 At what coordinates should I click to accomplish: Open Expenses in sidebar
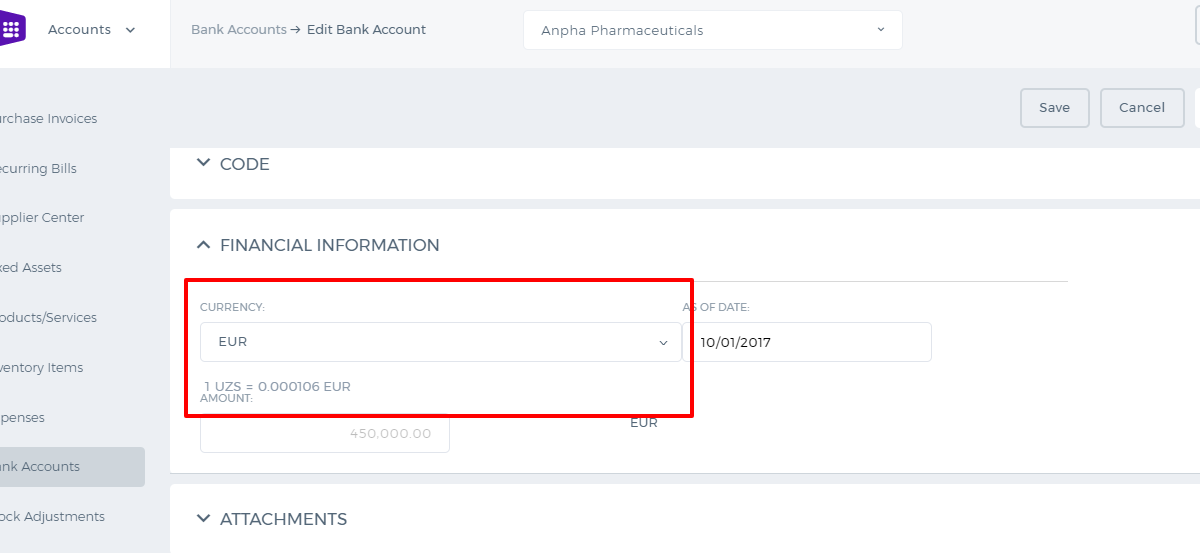[22, 417]
